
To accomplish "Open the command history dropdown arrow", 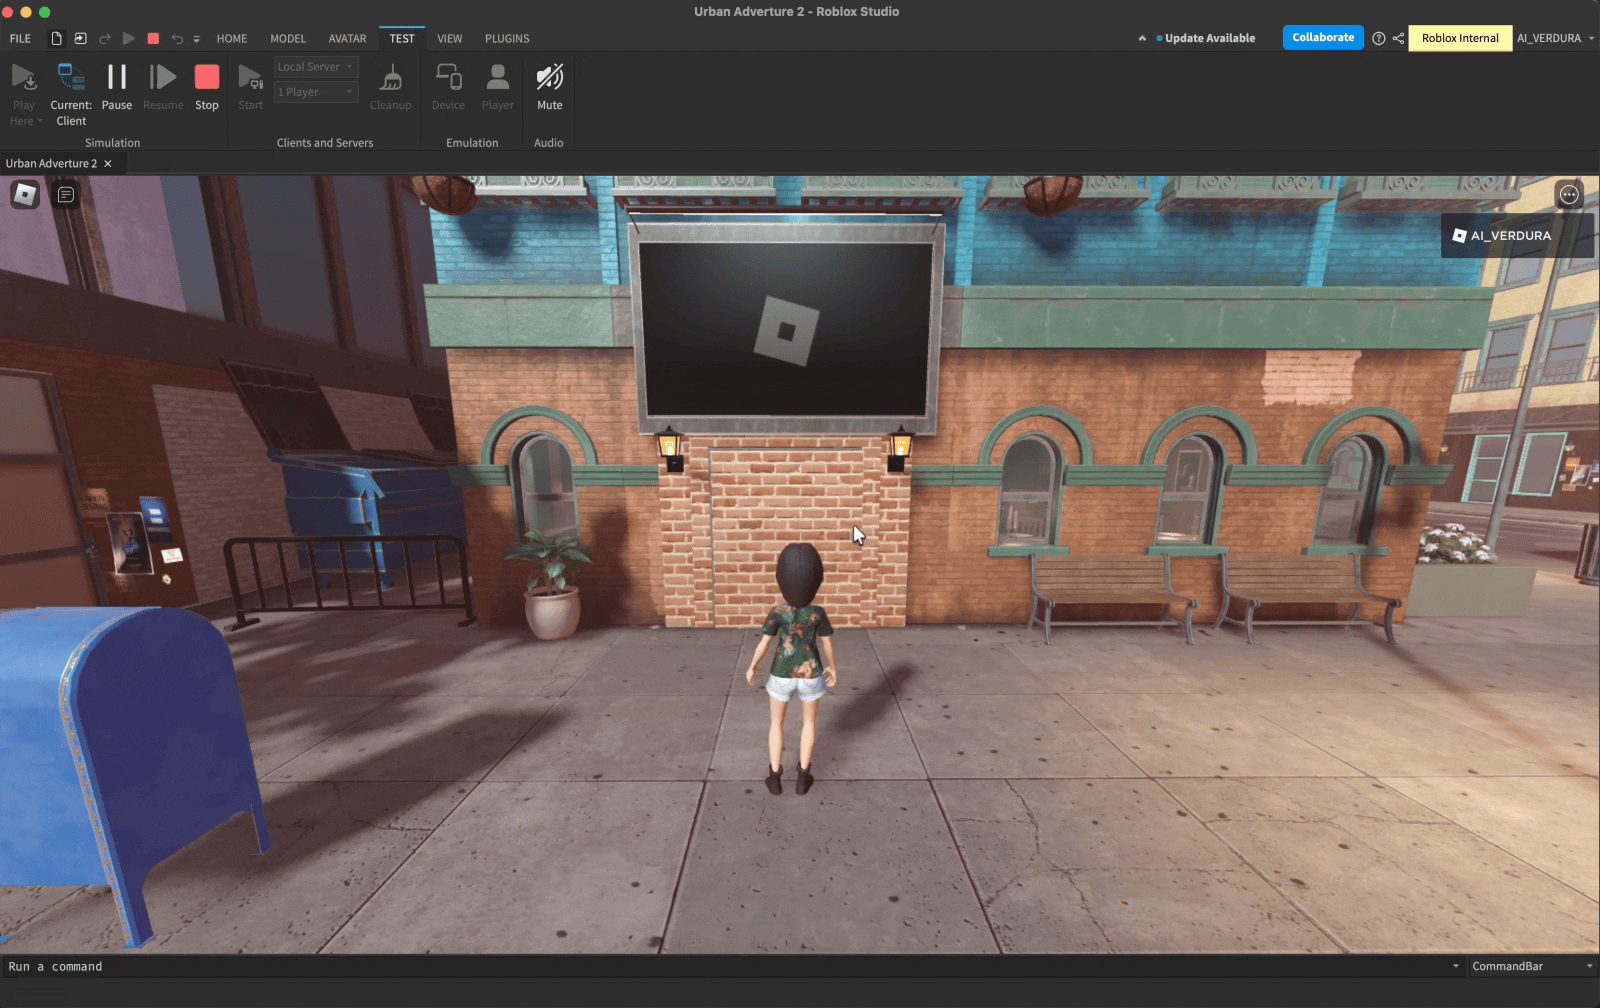I will point(1456,966).
